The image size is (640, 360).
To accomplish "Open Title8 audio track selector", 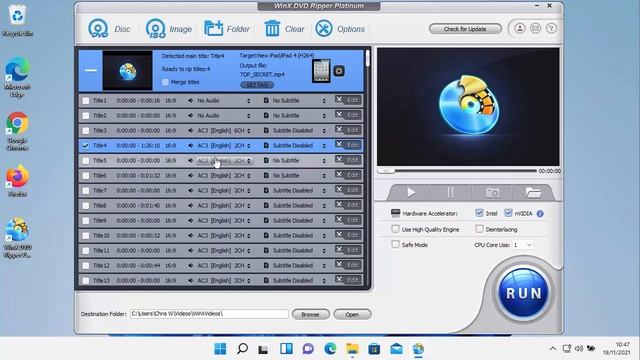I will pos(224,205).
